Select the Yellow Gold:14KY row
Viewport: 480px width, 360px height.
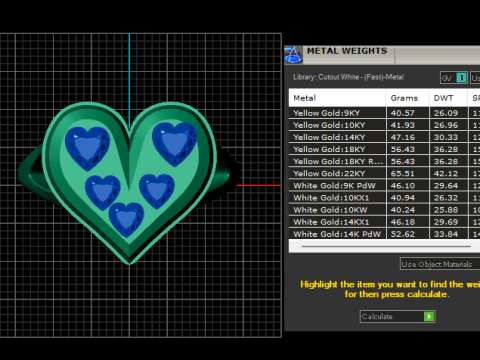[384, 137]
